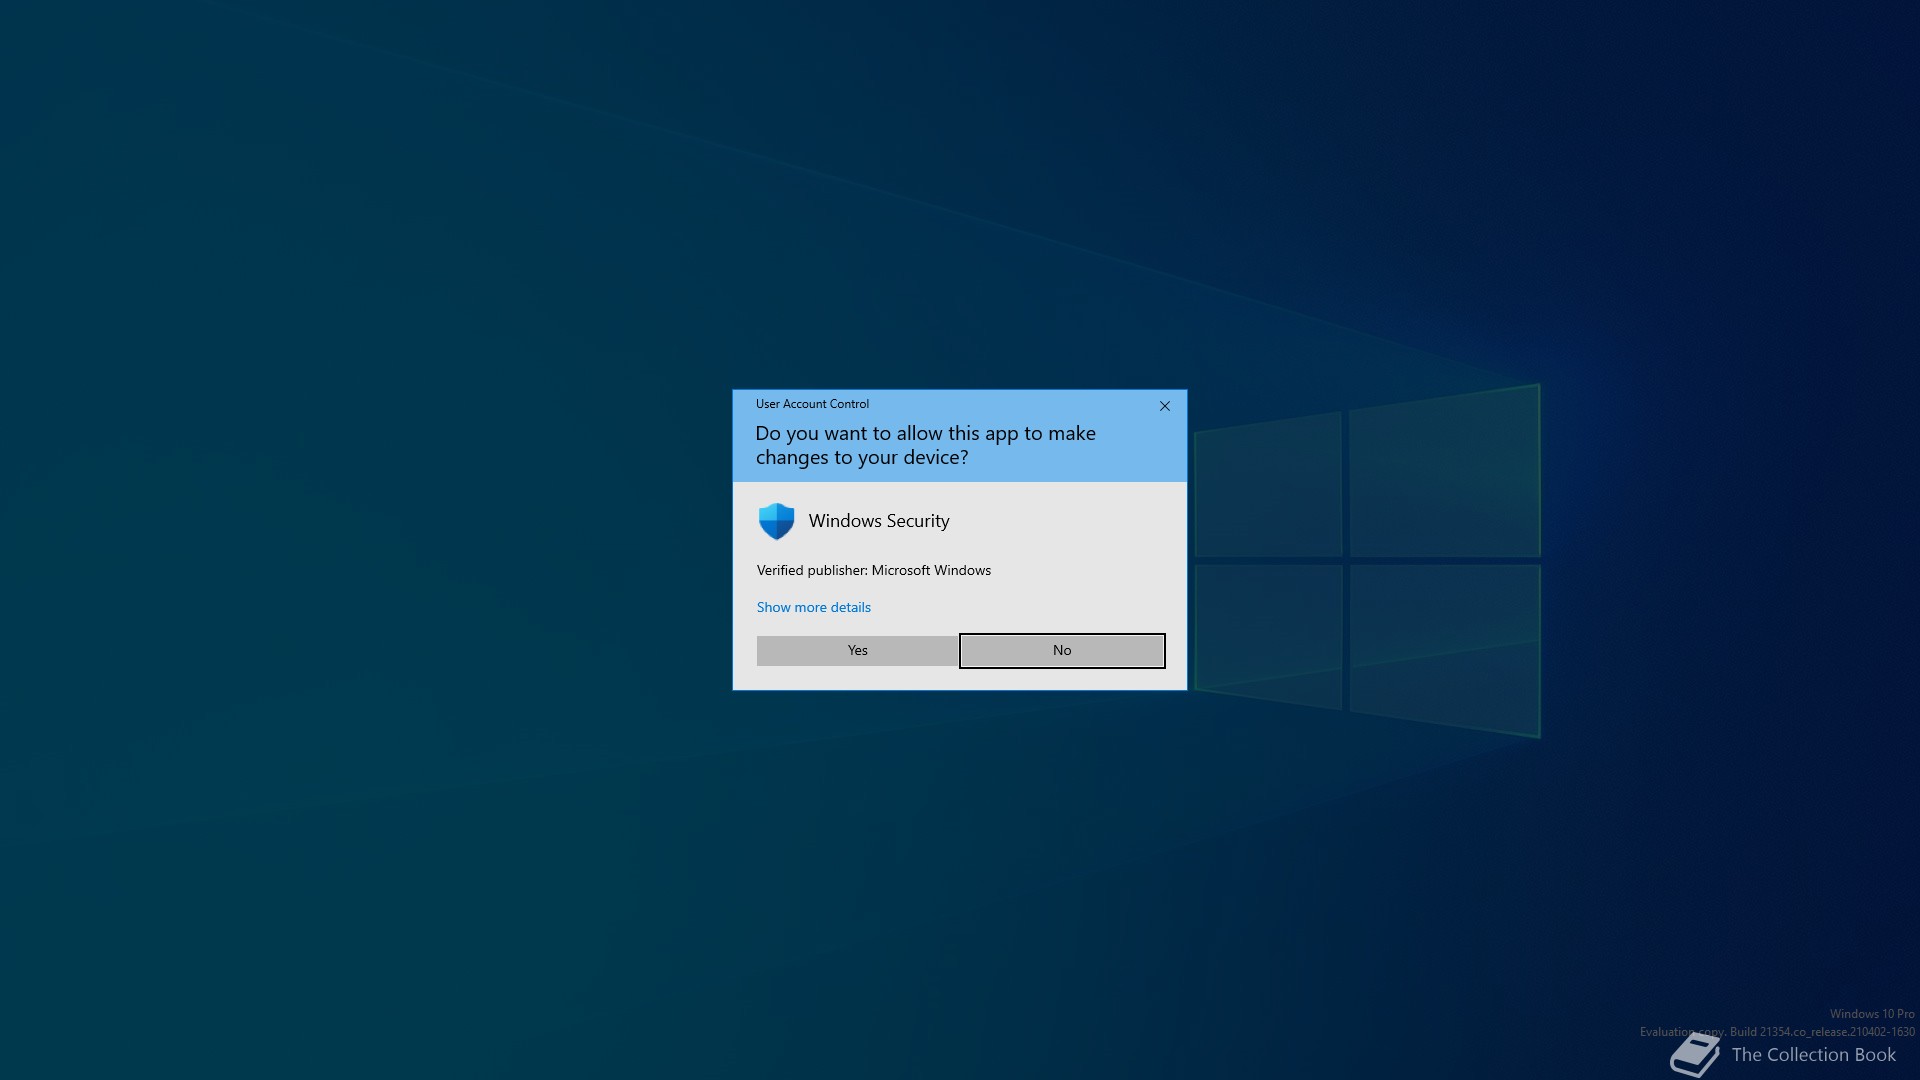Open the Show more details link

point(813,607)
